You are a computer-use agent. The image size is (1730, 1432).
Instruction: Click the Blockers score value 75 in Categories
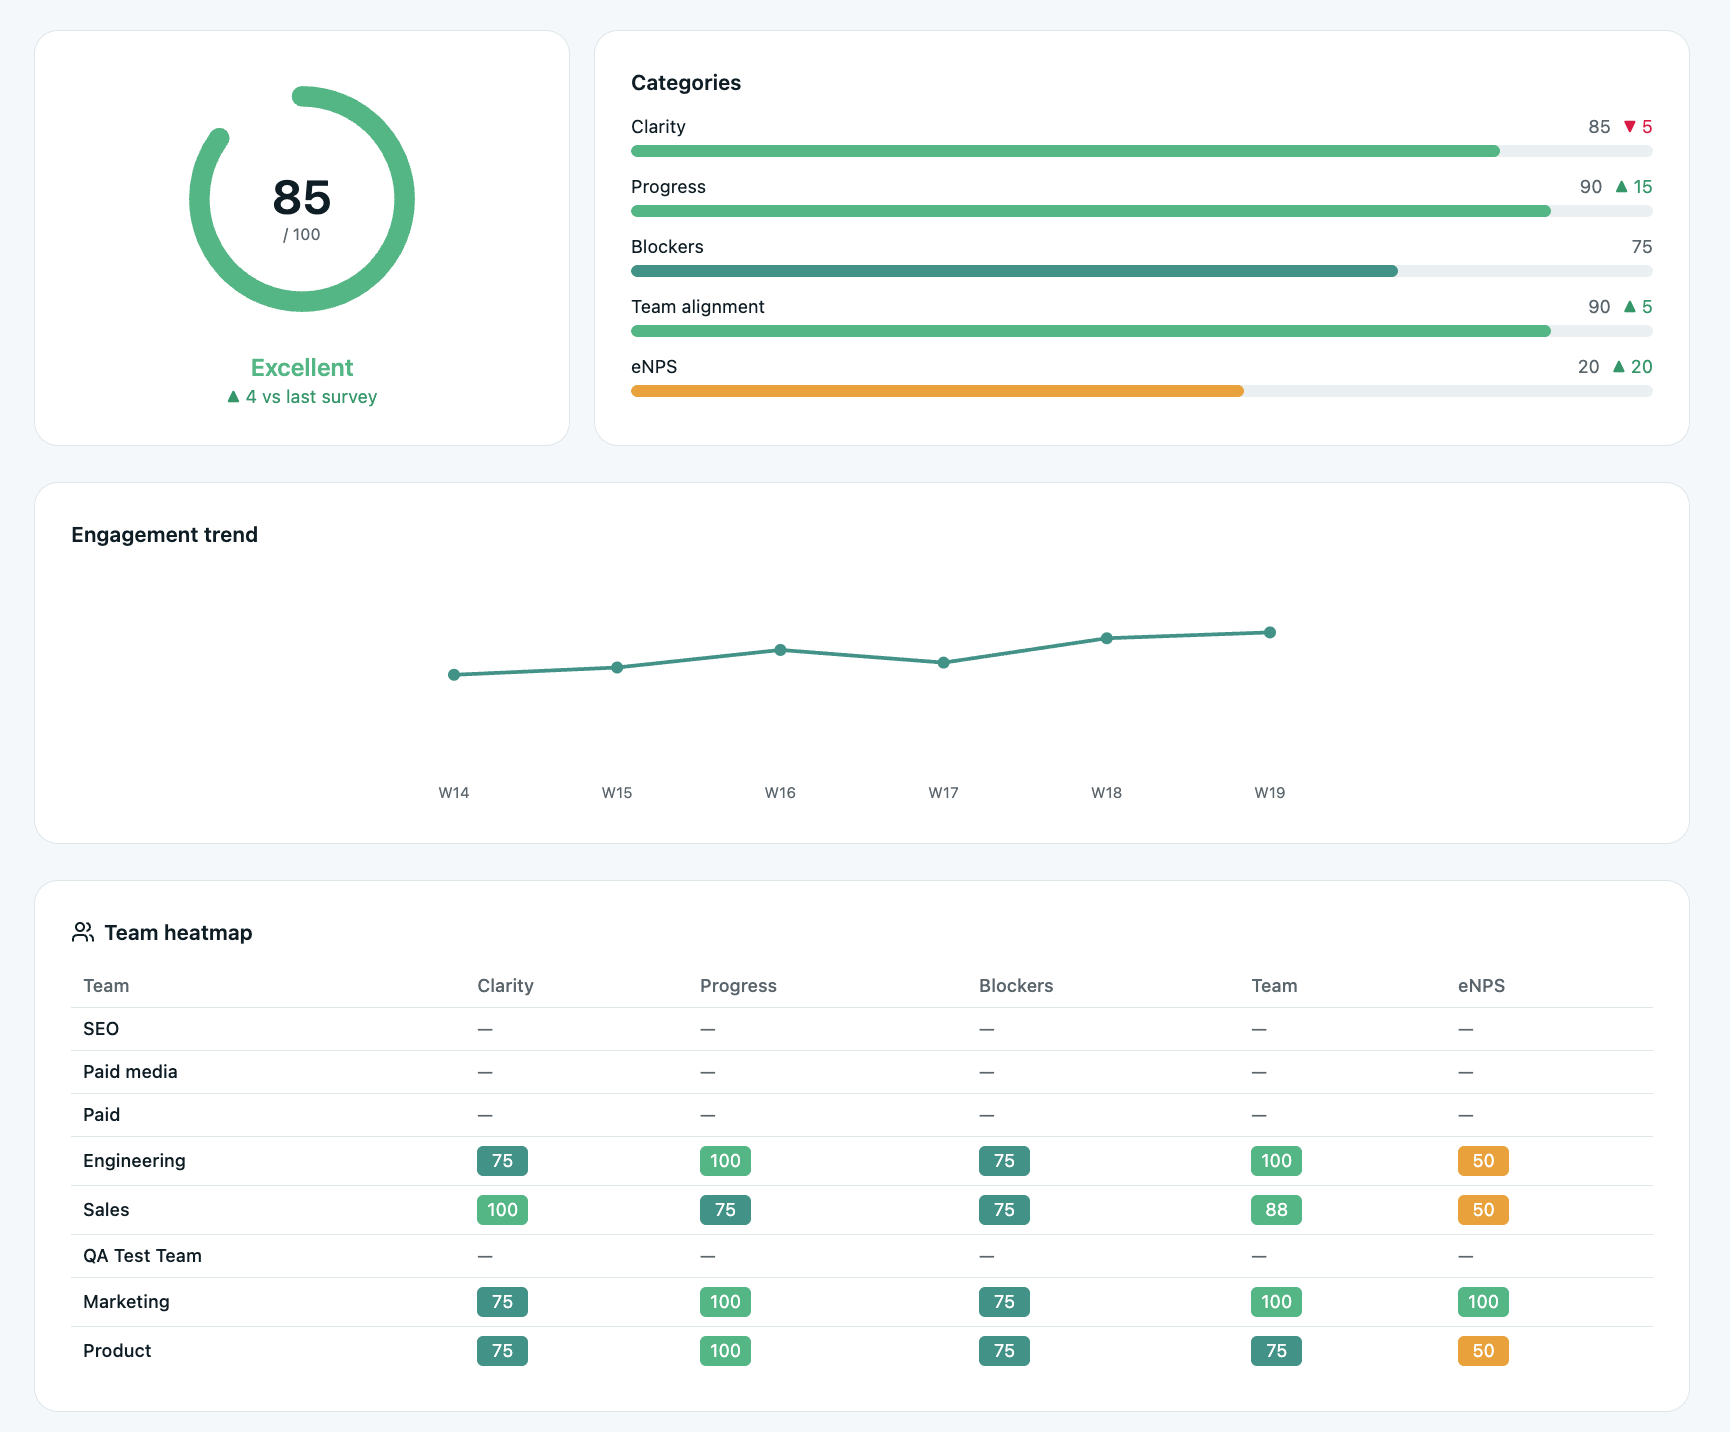[1642, 247]
